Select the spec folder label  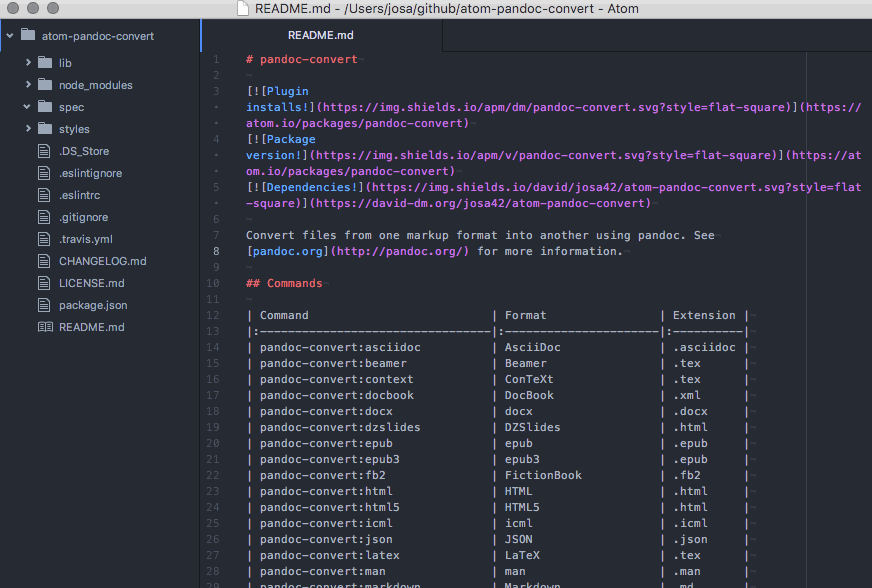[72, 107]
